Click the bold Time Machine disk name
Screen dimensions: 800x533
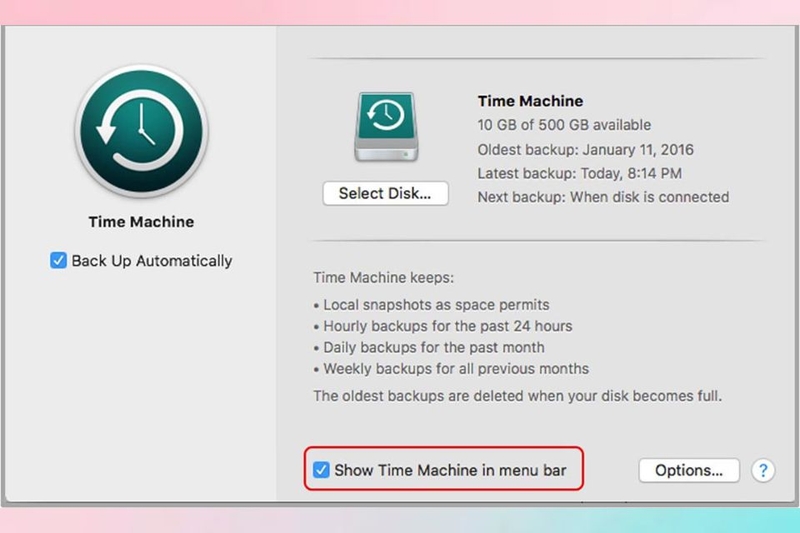[530, 101]
